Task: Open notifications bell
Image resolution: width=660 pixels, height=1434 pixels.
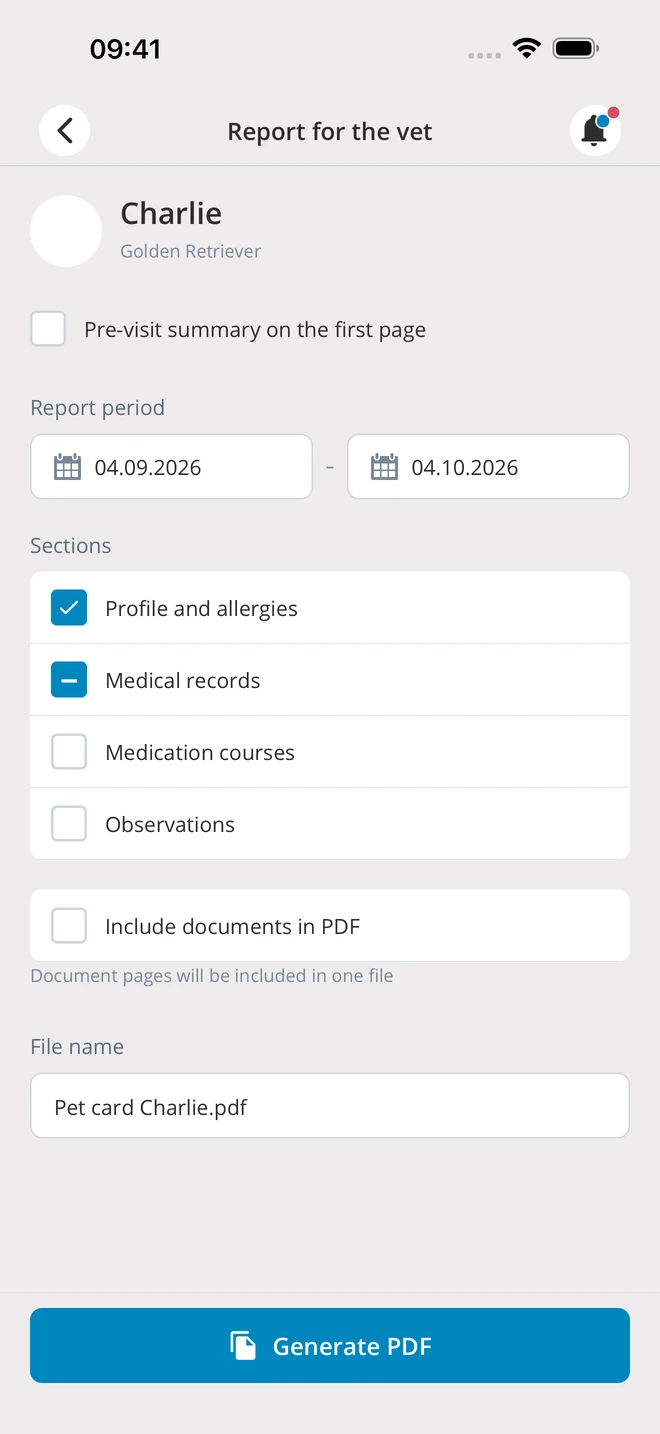Action: click(595, 131)
